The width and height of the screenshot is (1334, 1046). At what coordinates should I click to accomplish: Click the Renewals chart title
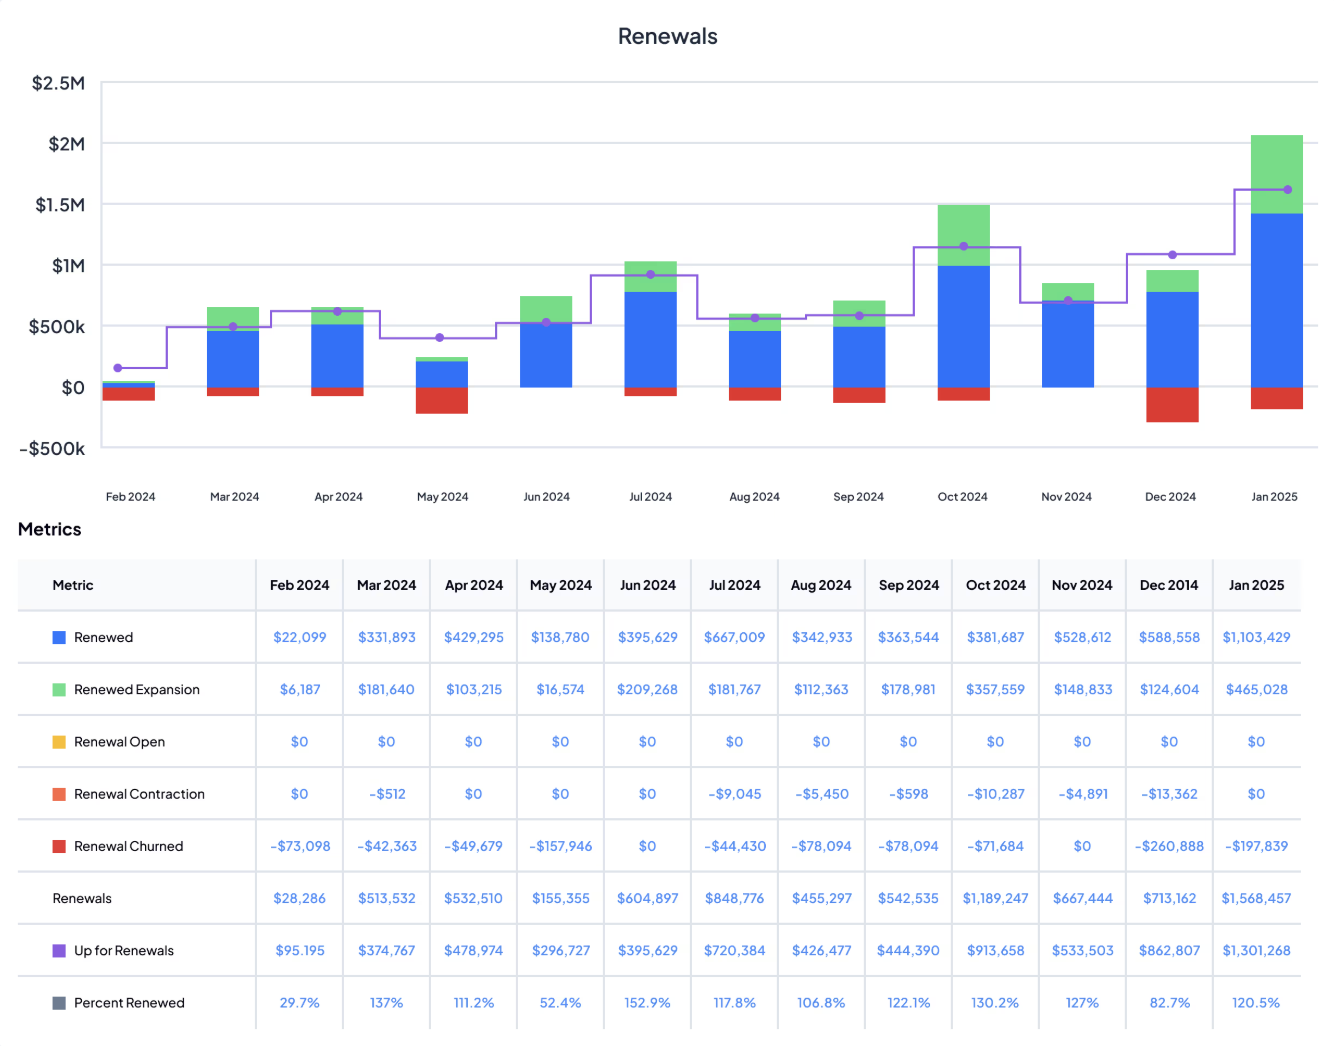[667, 36]
